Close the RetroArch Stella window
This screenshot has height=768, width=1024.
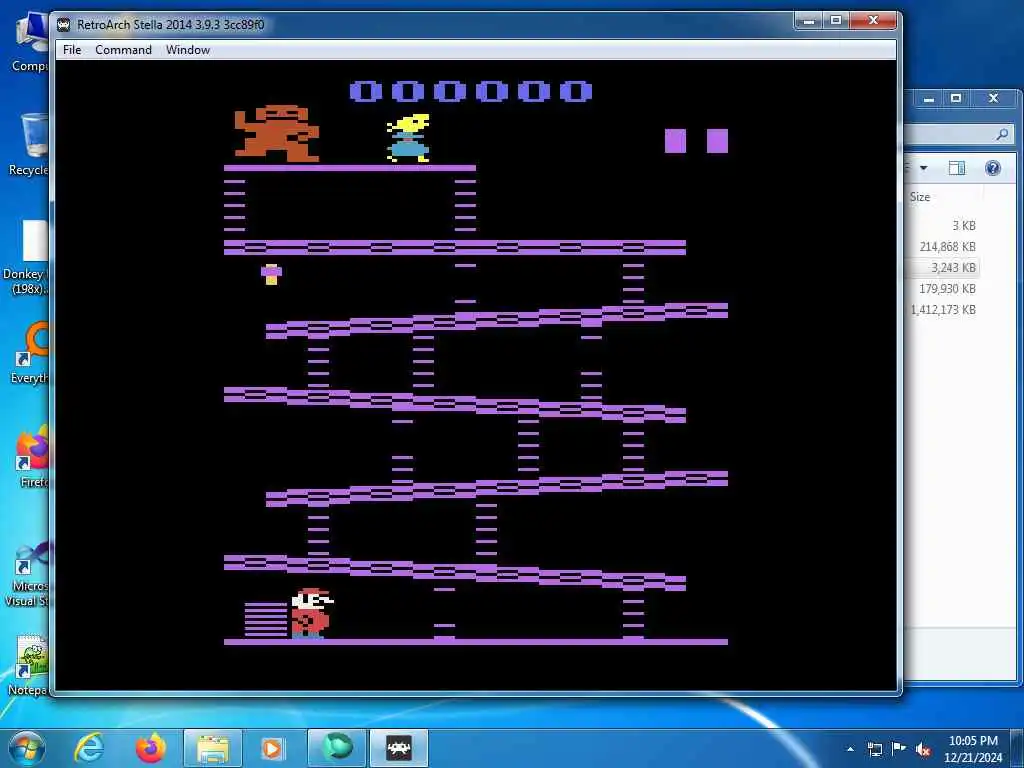tap(874, 21)
